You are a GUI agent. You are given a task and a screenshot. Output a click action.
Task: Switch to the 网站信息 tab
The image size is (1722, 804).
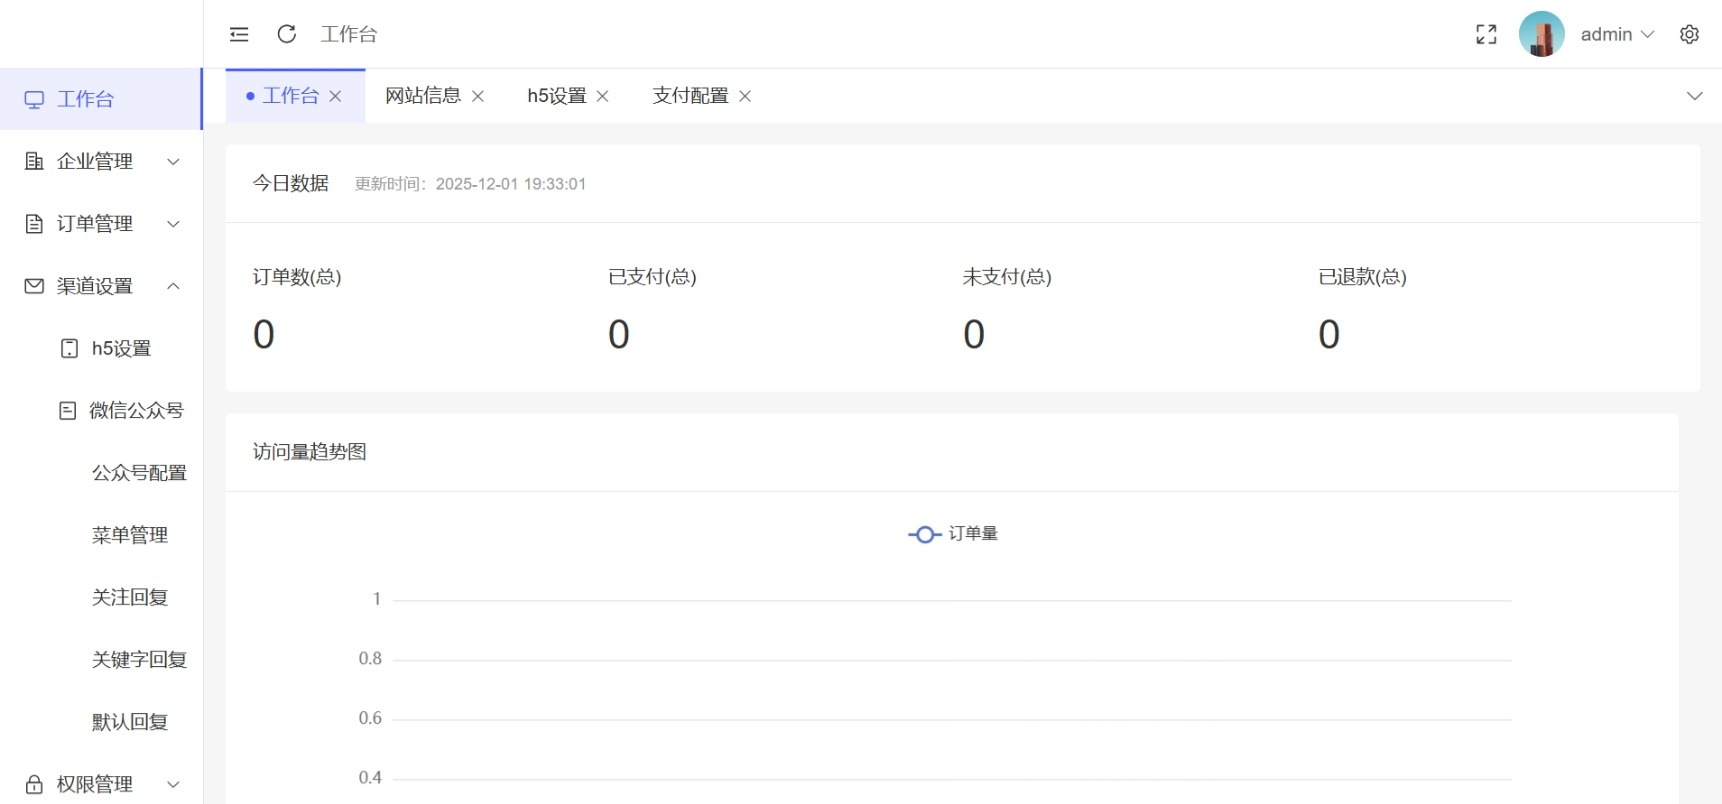pos(423,96)
